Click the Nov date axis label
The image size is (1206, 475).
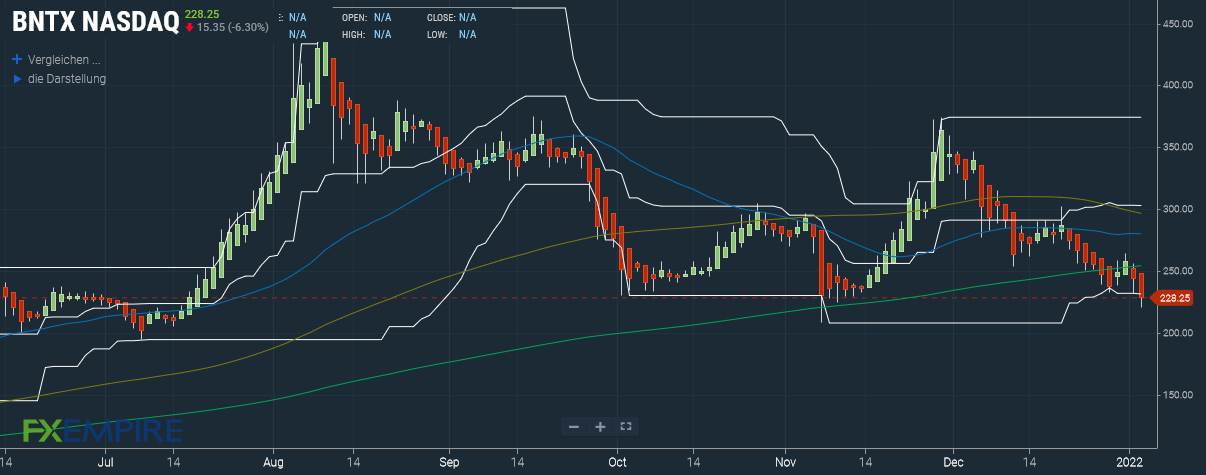coord(785,464)
